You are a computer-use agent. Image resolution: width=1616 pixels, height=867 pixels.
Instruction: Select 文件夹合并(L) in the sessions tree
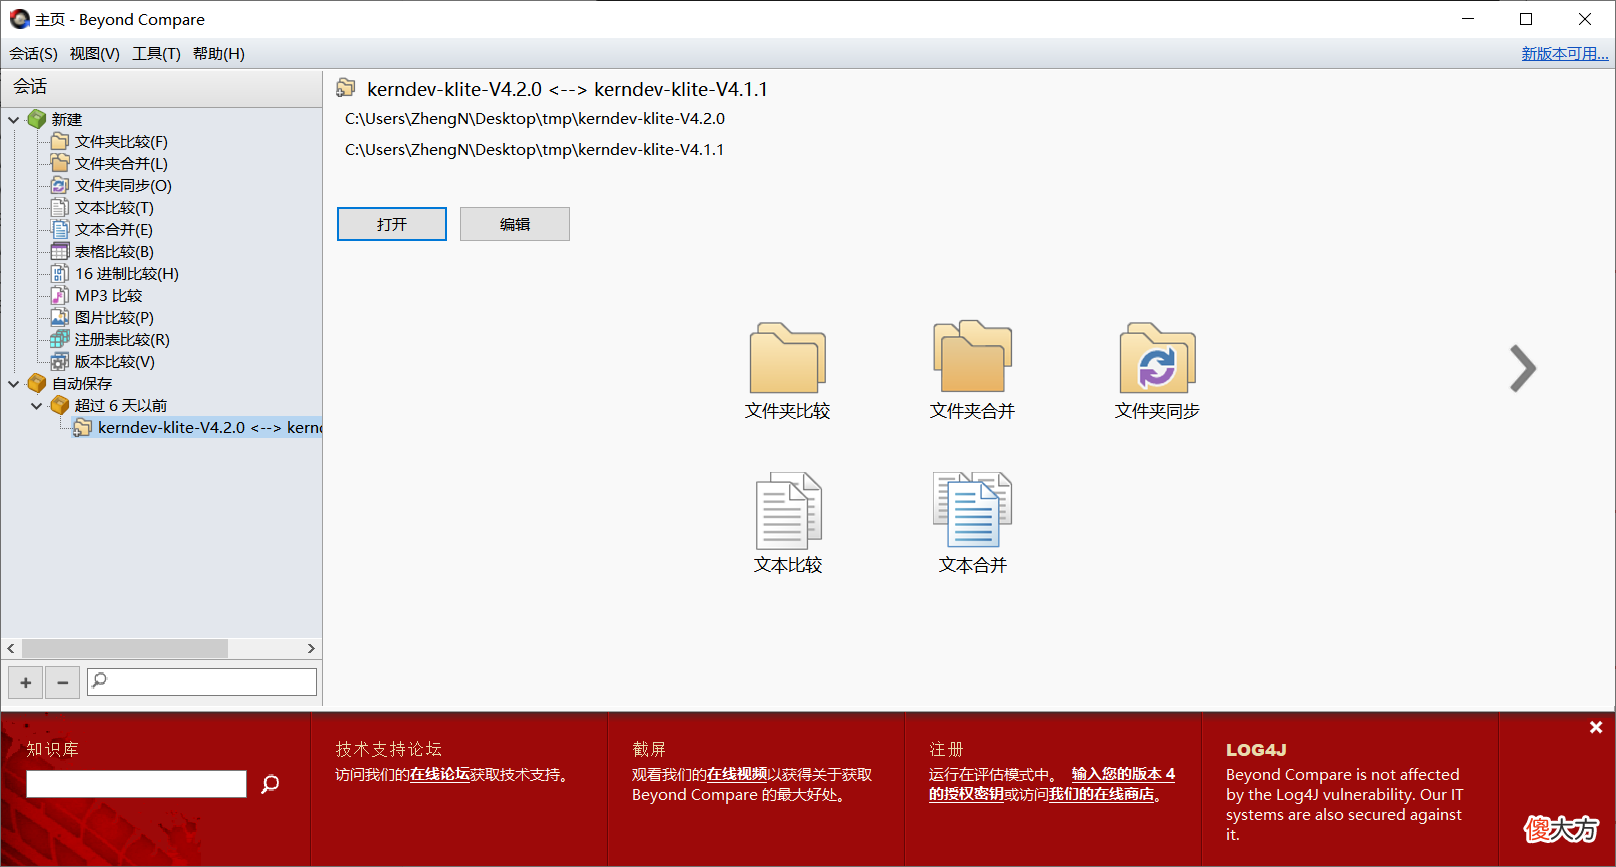(x=121, y=164)
